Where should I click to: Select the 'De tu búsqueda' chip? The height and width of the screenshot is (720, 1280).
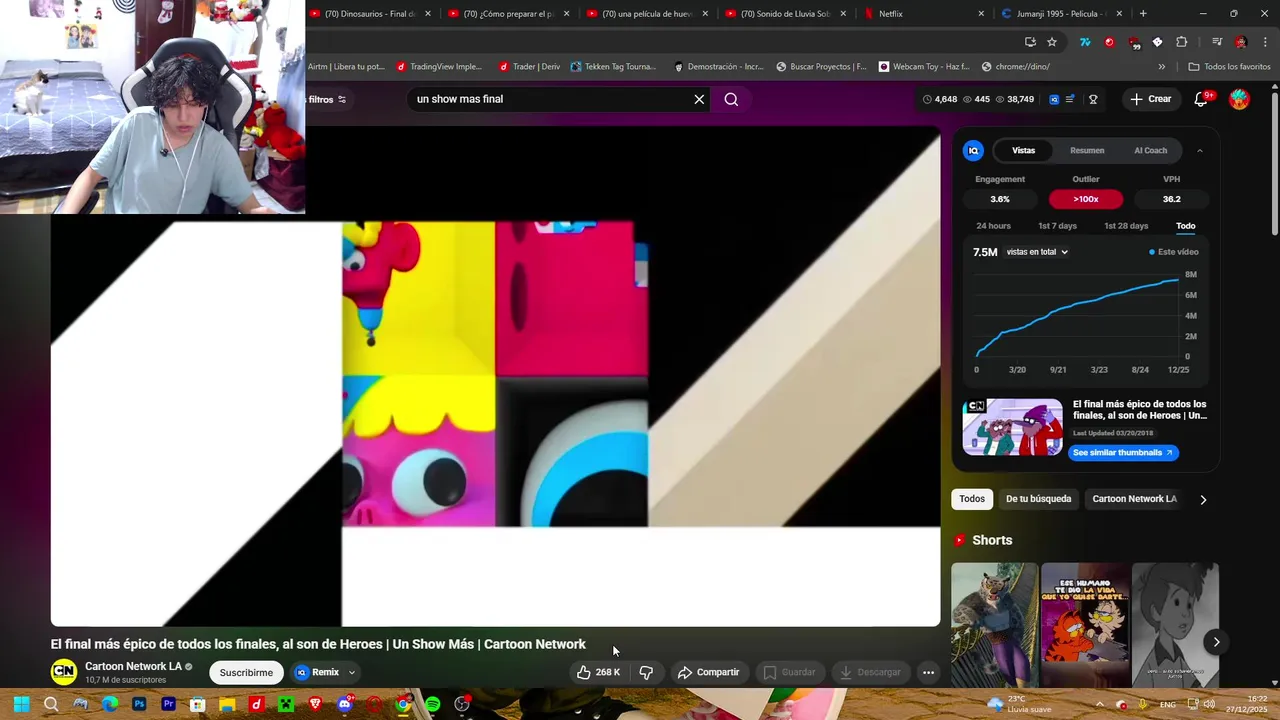click(1038, 499)
